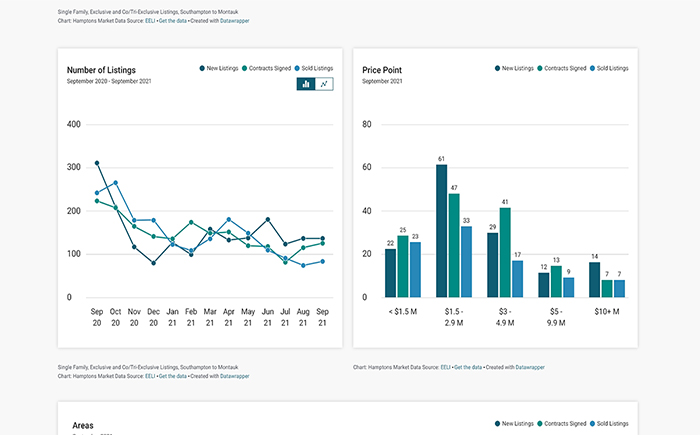Click the 'September 2020 - September 2021' subtitle
This screenshot has width=700, height=435.
point(109,81)
